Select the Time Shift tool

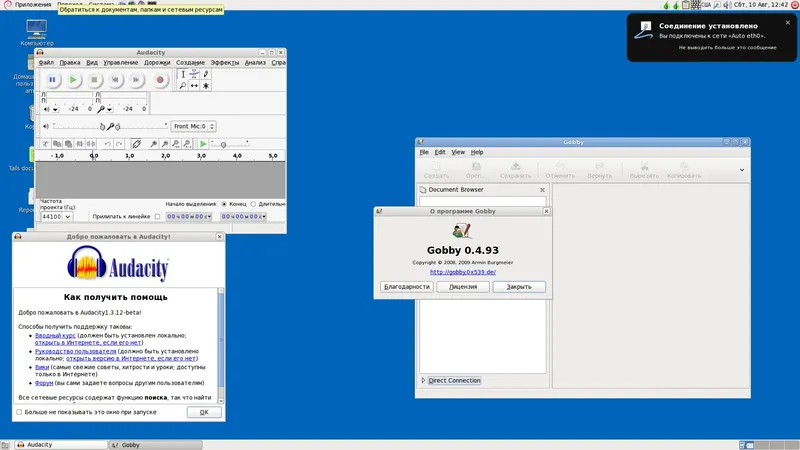tap(194, 86)
